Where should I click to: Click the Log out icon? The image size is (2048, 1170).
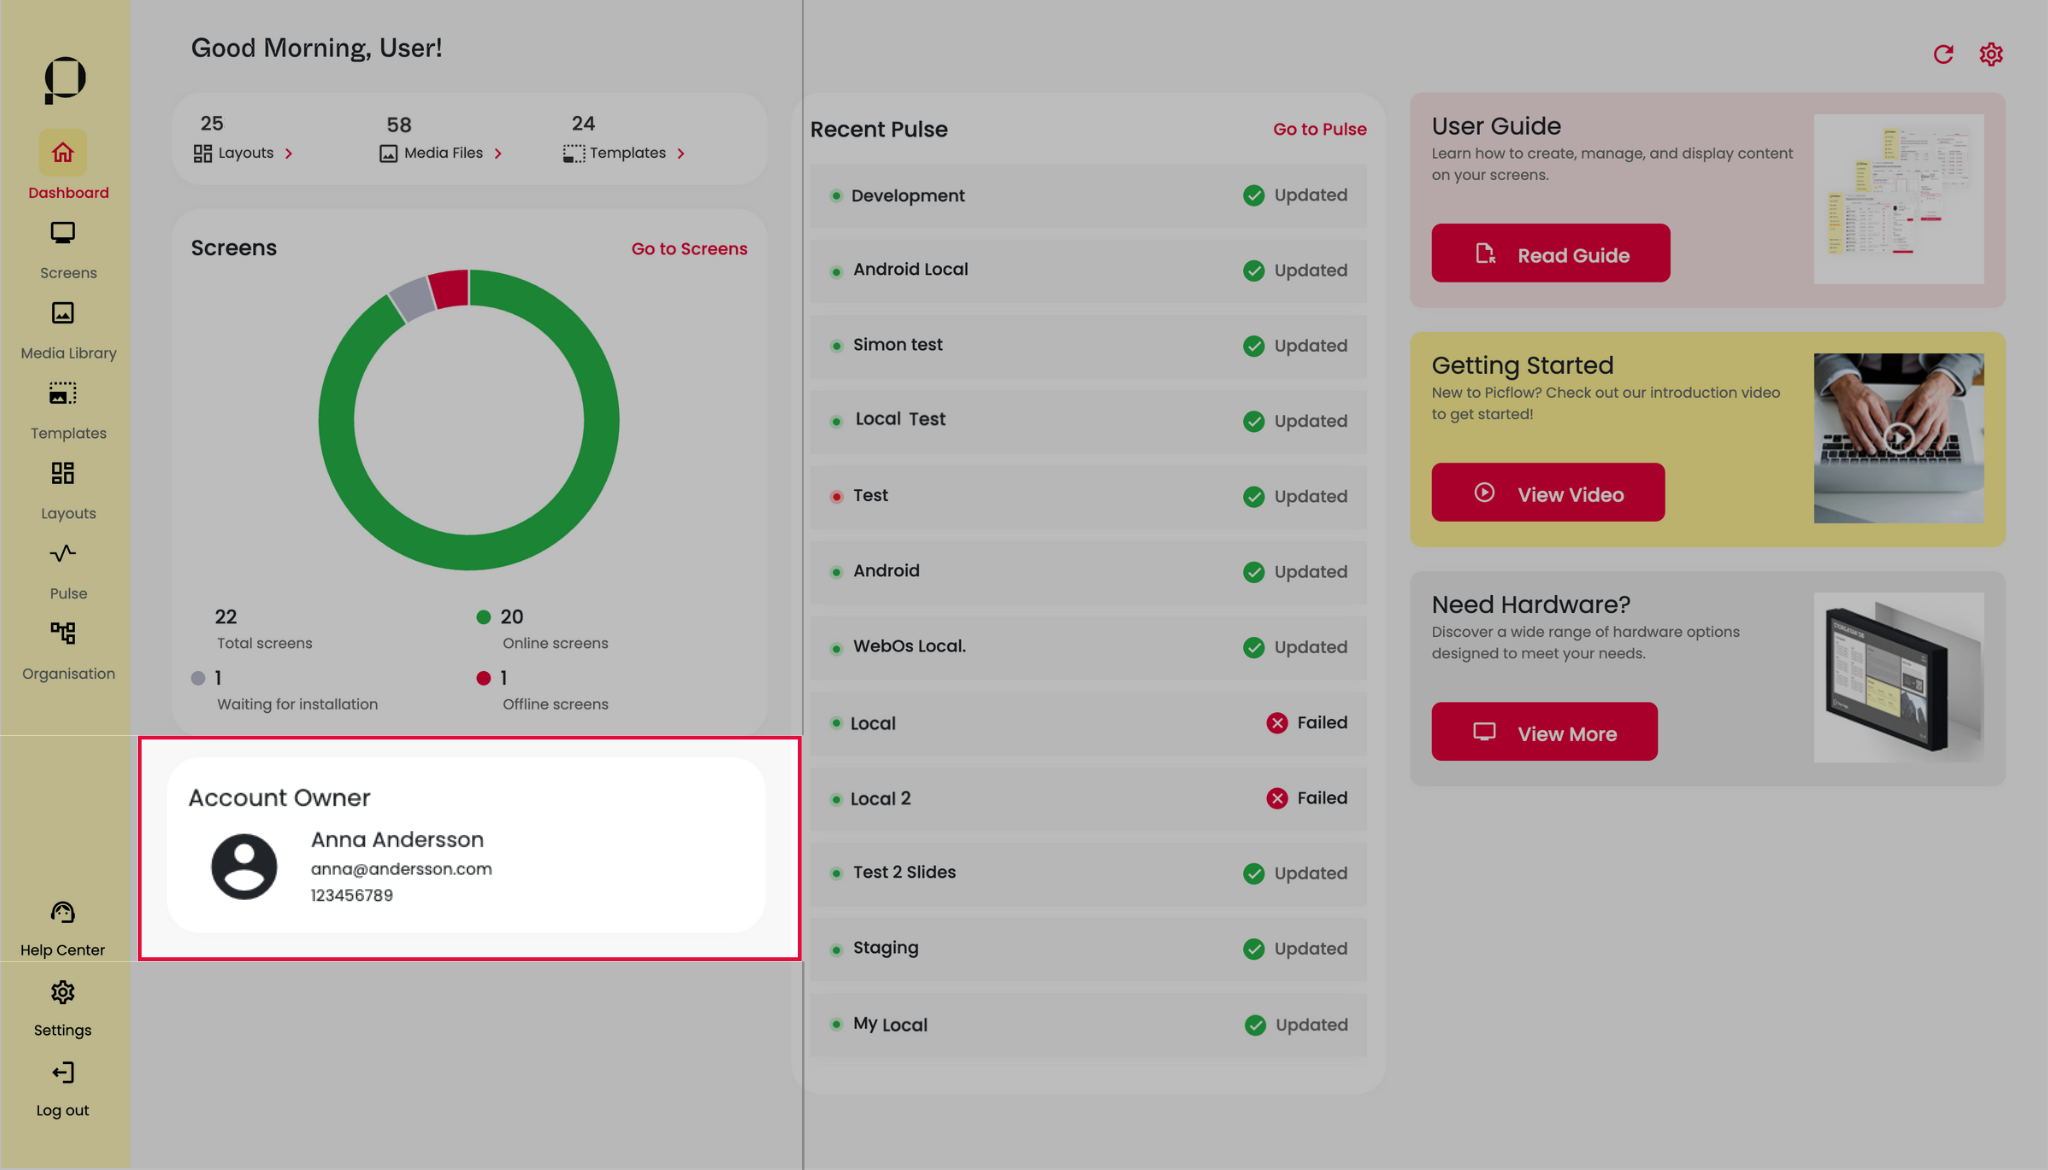(x=63, y=1073)
